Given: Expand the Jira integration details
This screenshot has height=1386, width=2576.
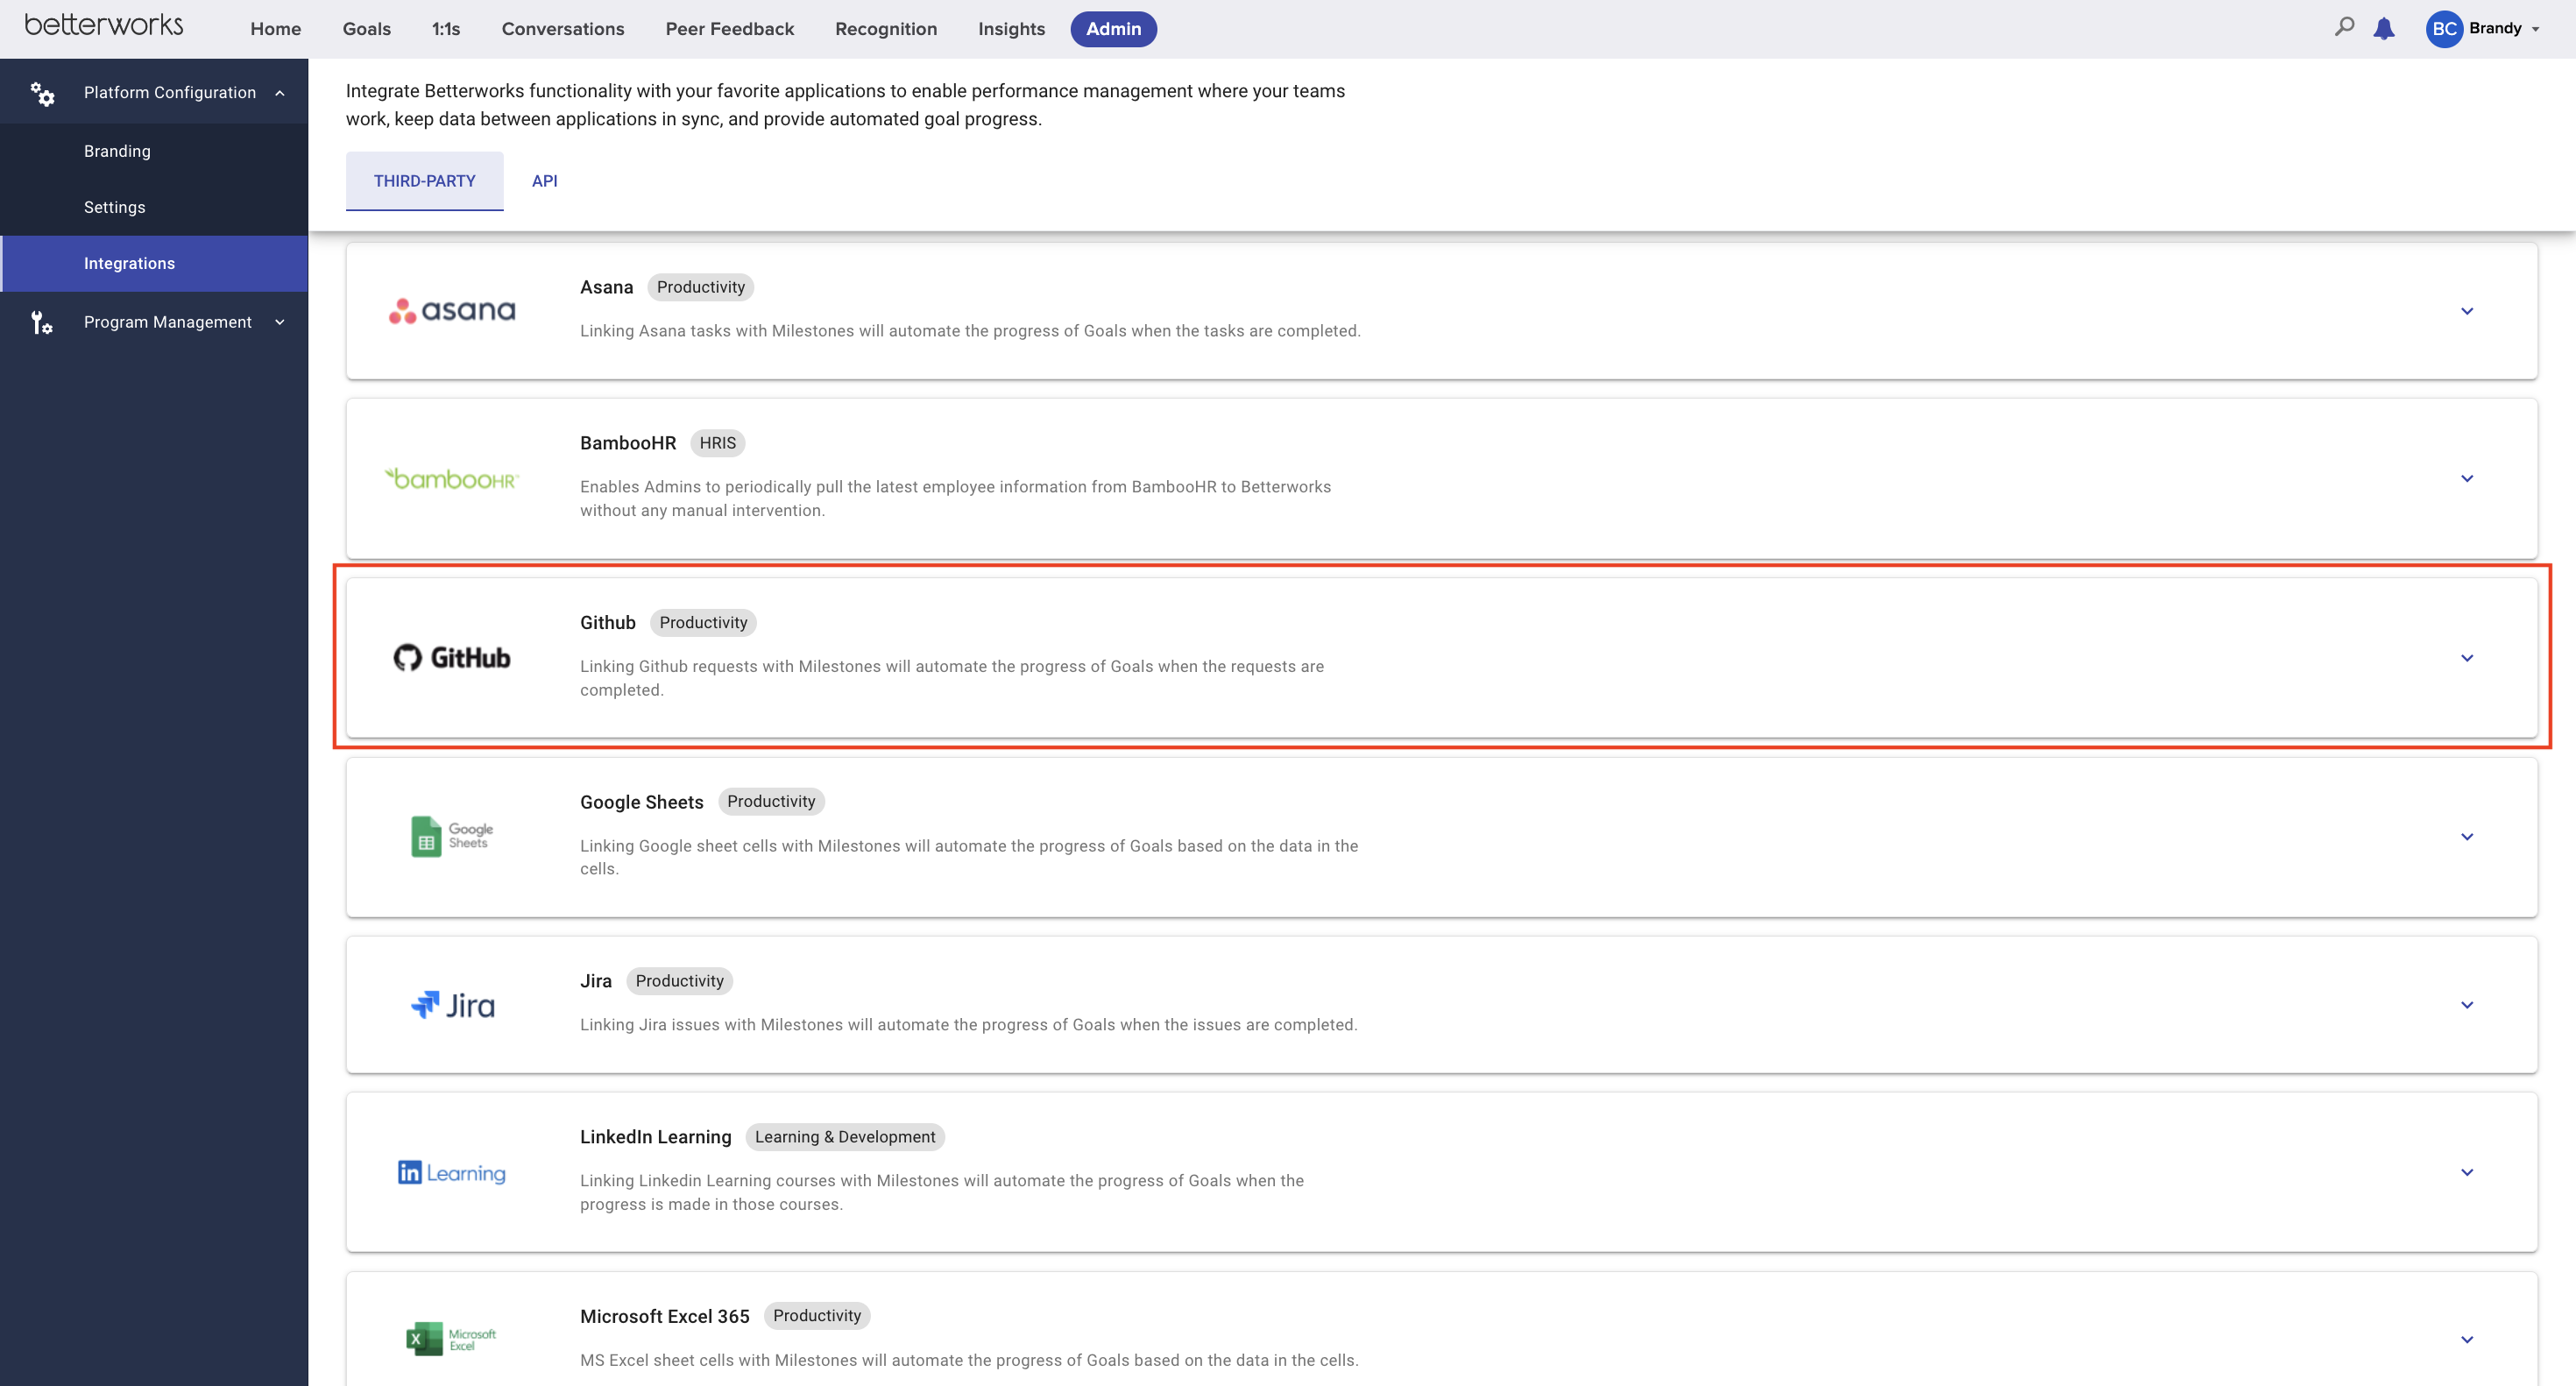Looking at the screenshot, I should [x=2468, y=1005].
